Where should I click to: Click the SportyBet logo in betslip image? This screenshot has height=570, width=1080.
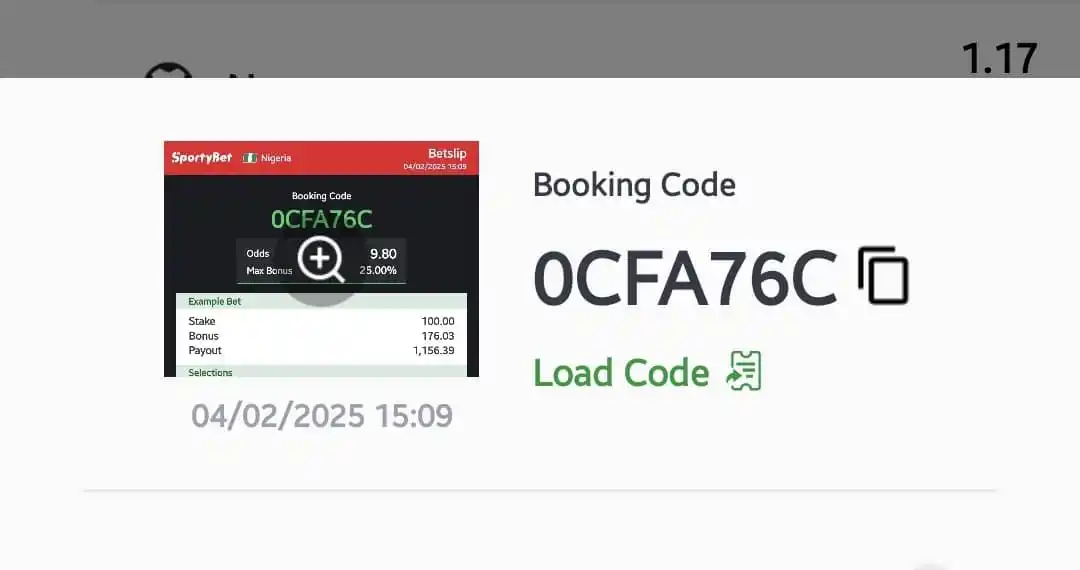click(x=201, y=157)
